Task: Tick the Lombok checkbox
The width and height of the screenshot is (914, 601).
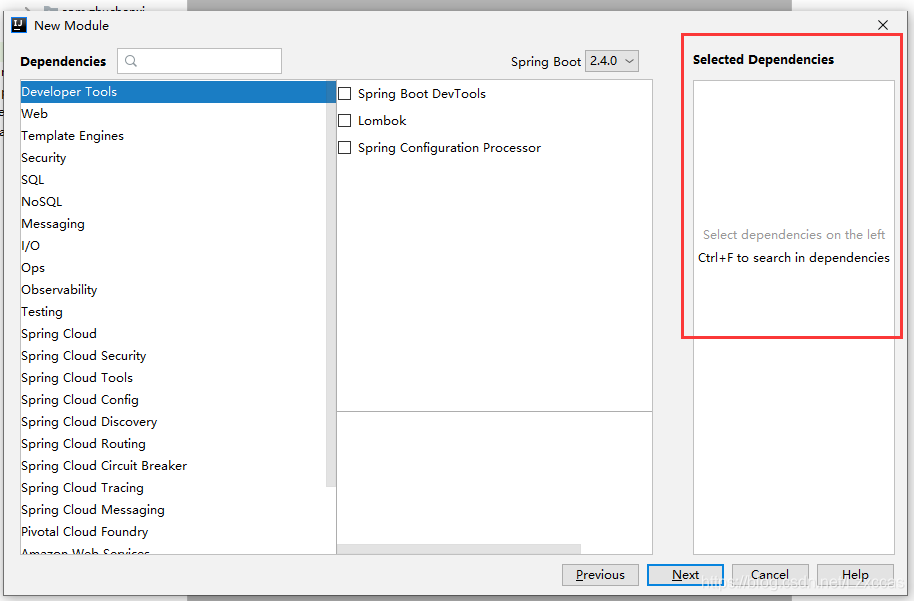Action: point(345,121)
